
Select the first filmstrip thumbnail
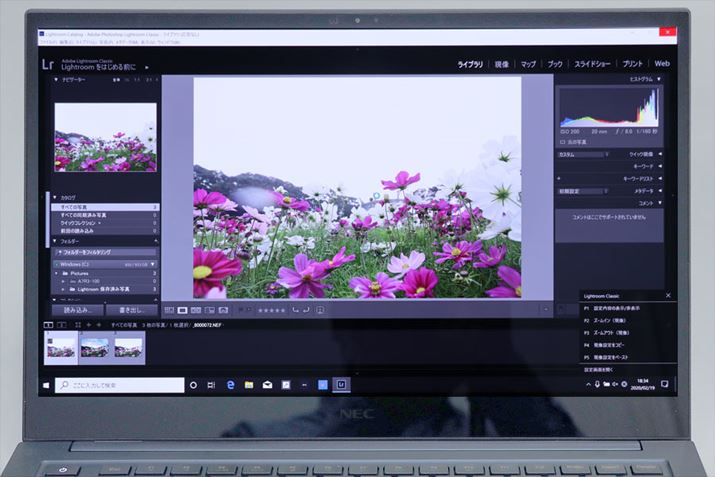[61, 348]
